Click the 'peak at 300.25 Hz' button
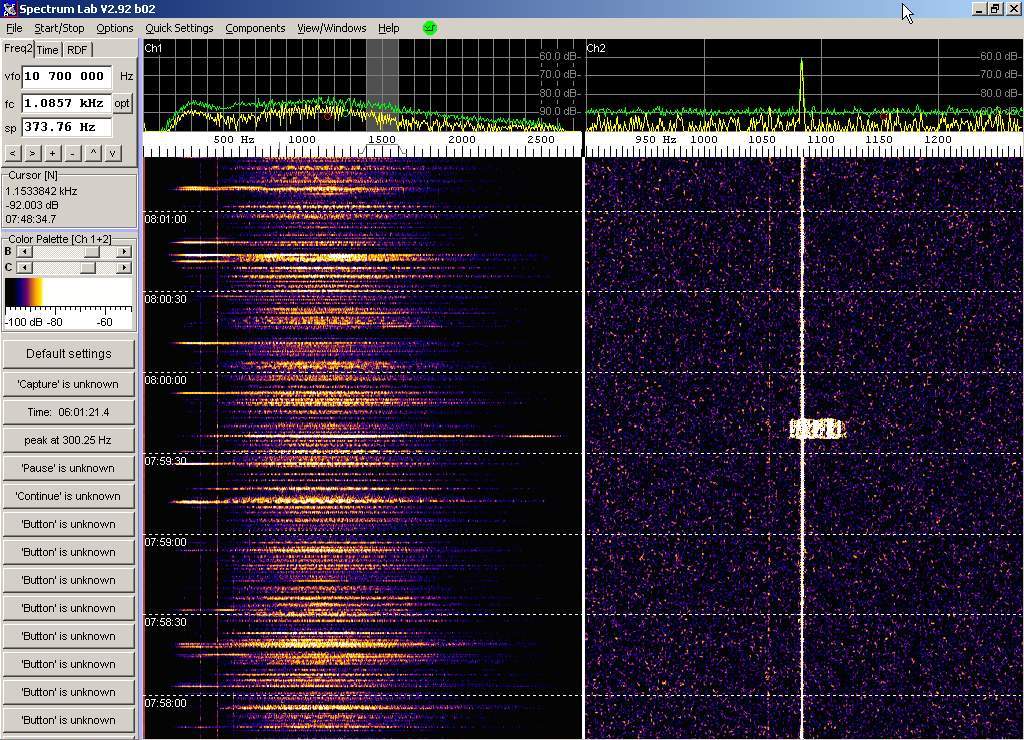The image size is (1024, 740). pyautogui.click(x=68, y=440)
